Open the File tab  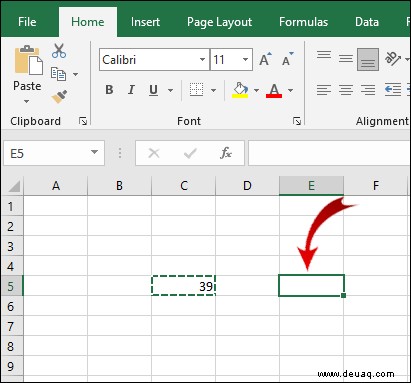click(27, 22)
